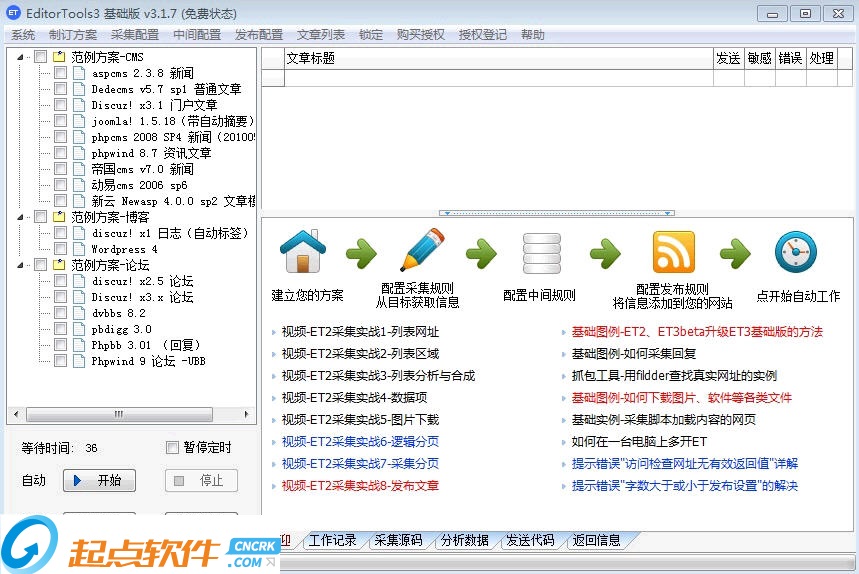Click document icon beside Wordpress 4

pos(79,249)
